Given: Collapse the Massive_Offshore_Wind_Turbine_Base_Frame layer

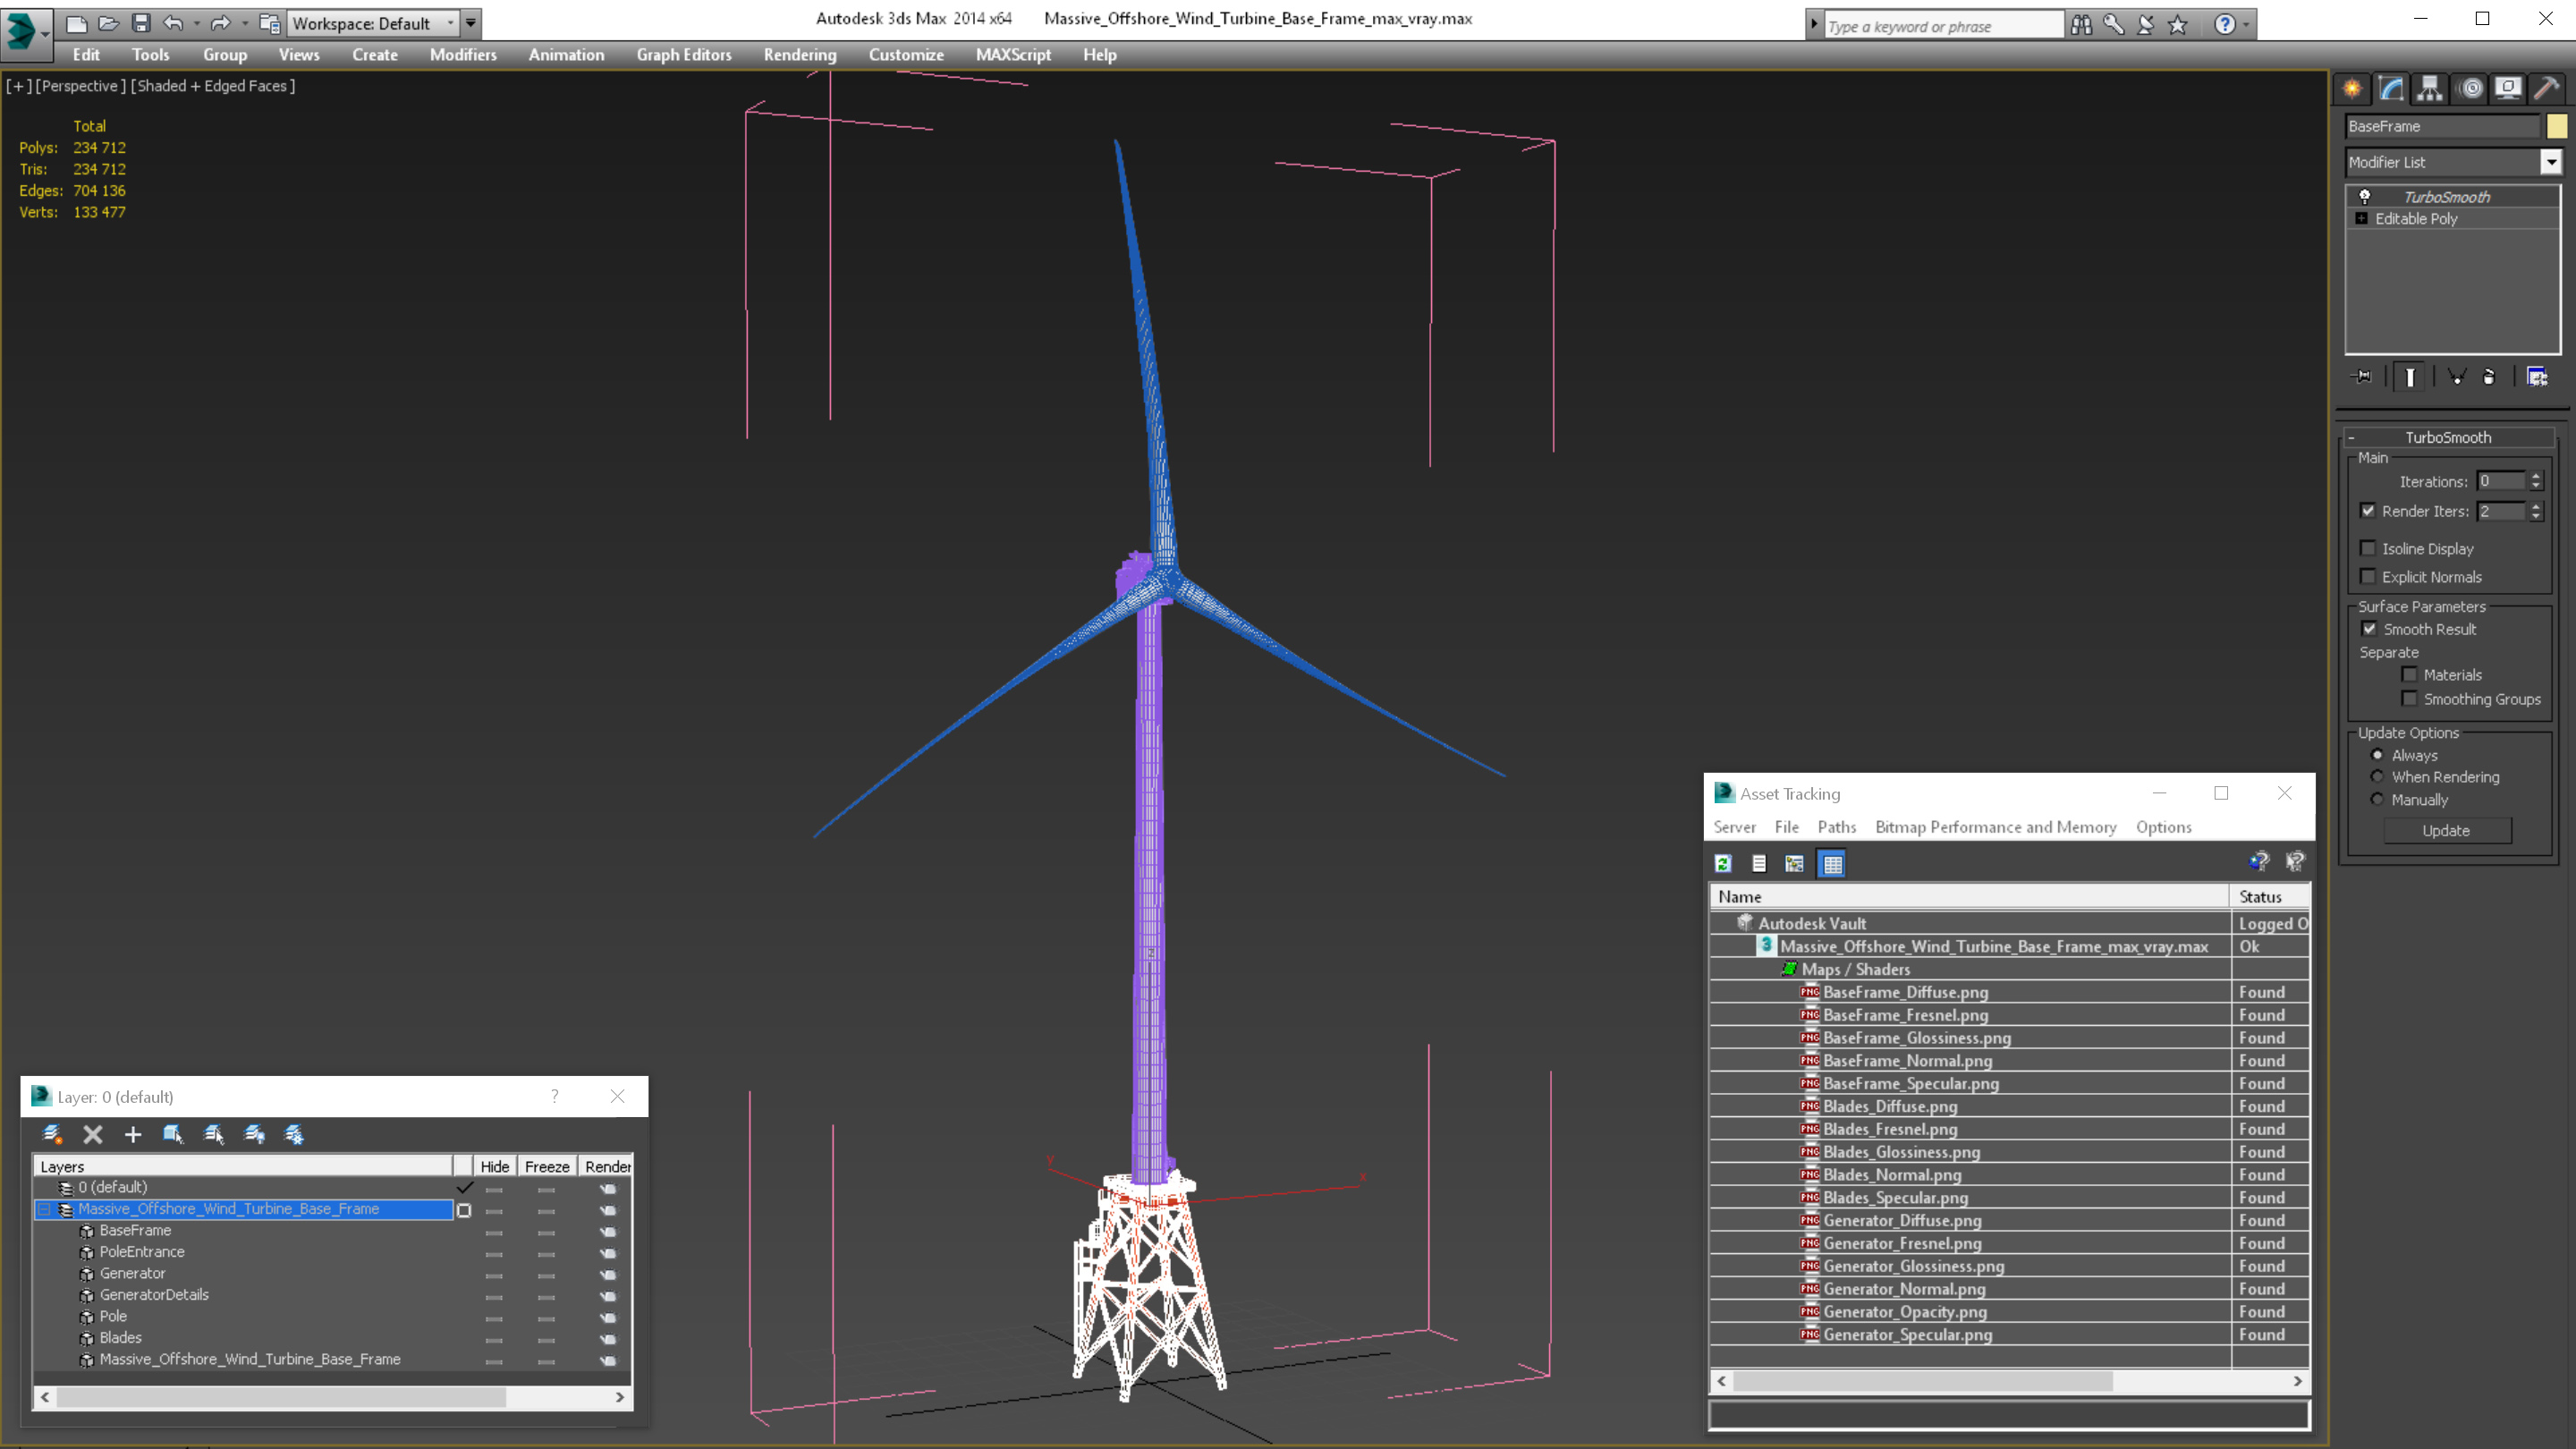Looking at the screenshot, I should (44, 1209).
